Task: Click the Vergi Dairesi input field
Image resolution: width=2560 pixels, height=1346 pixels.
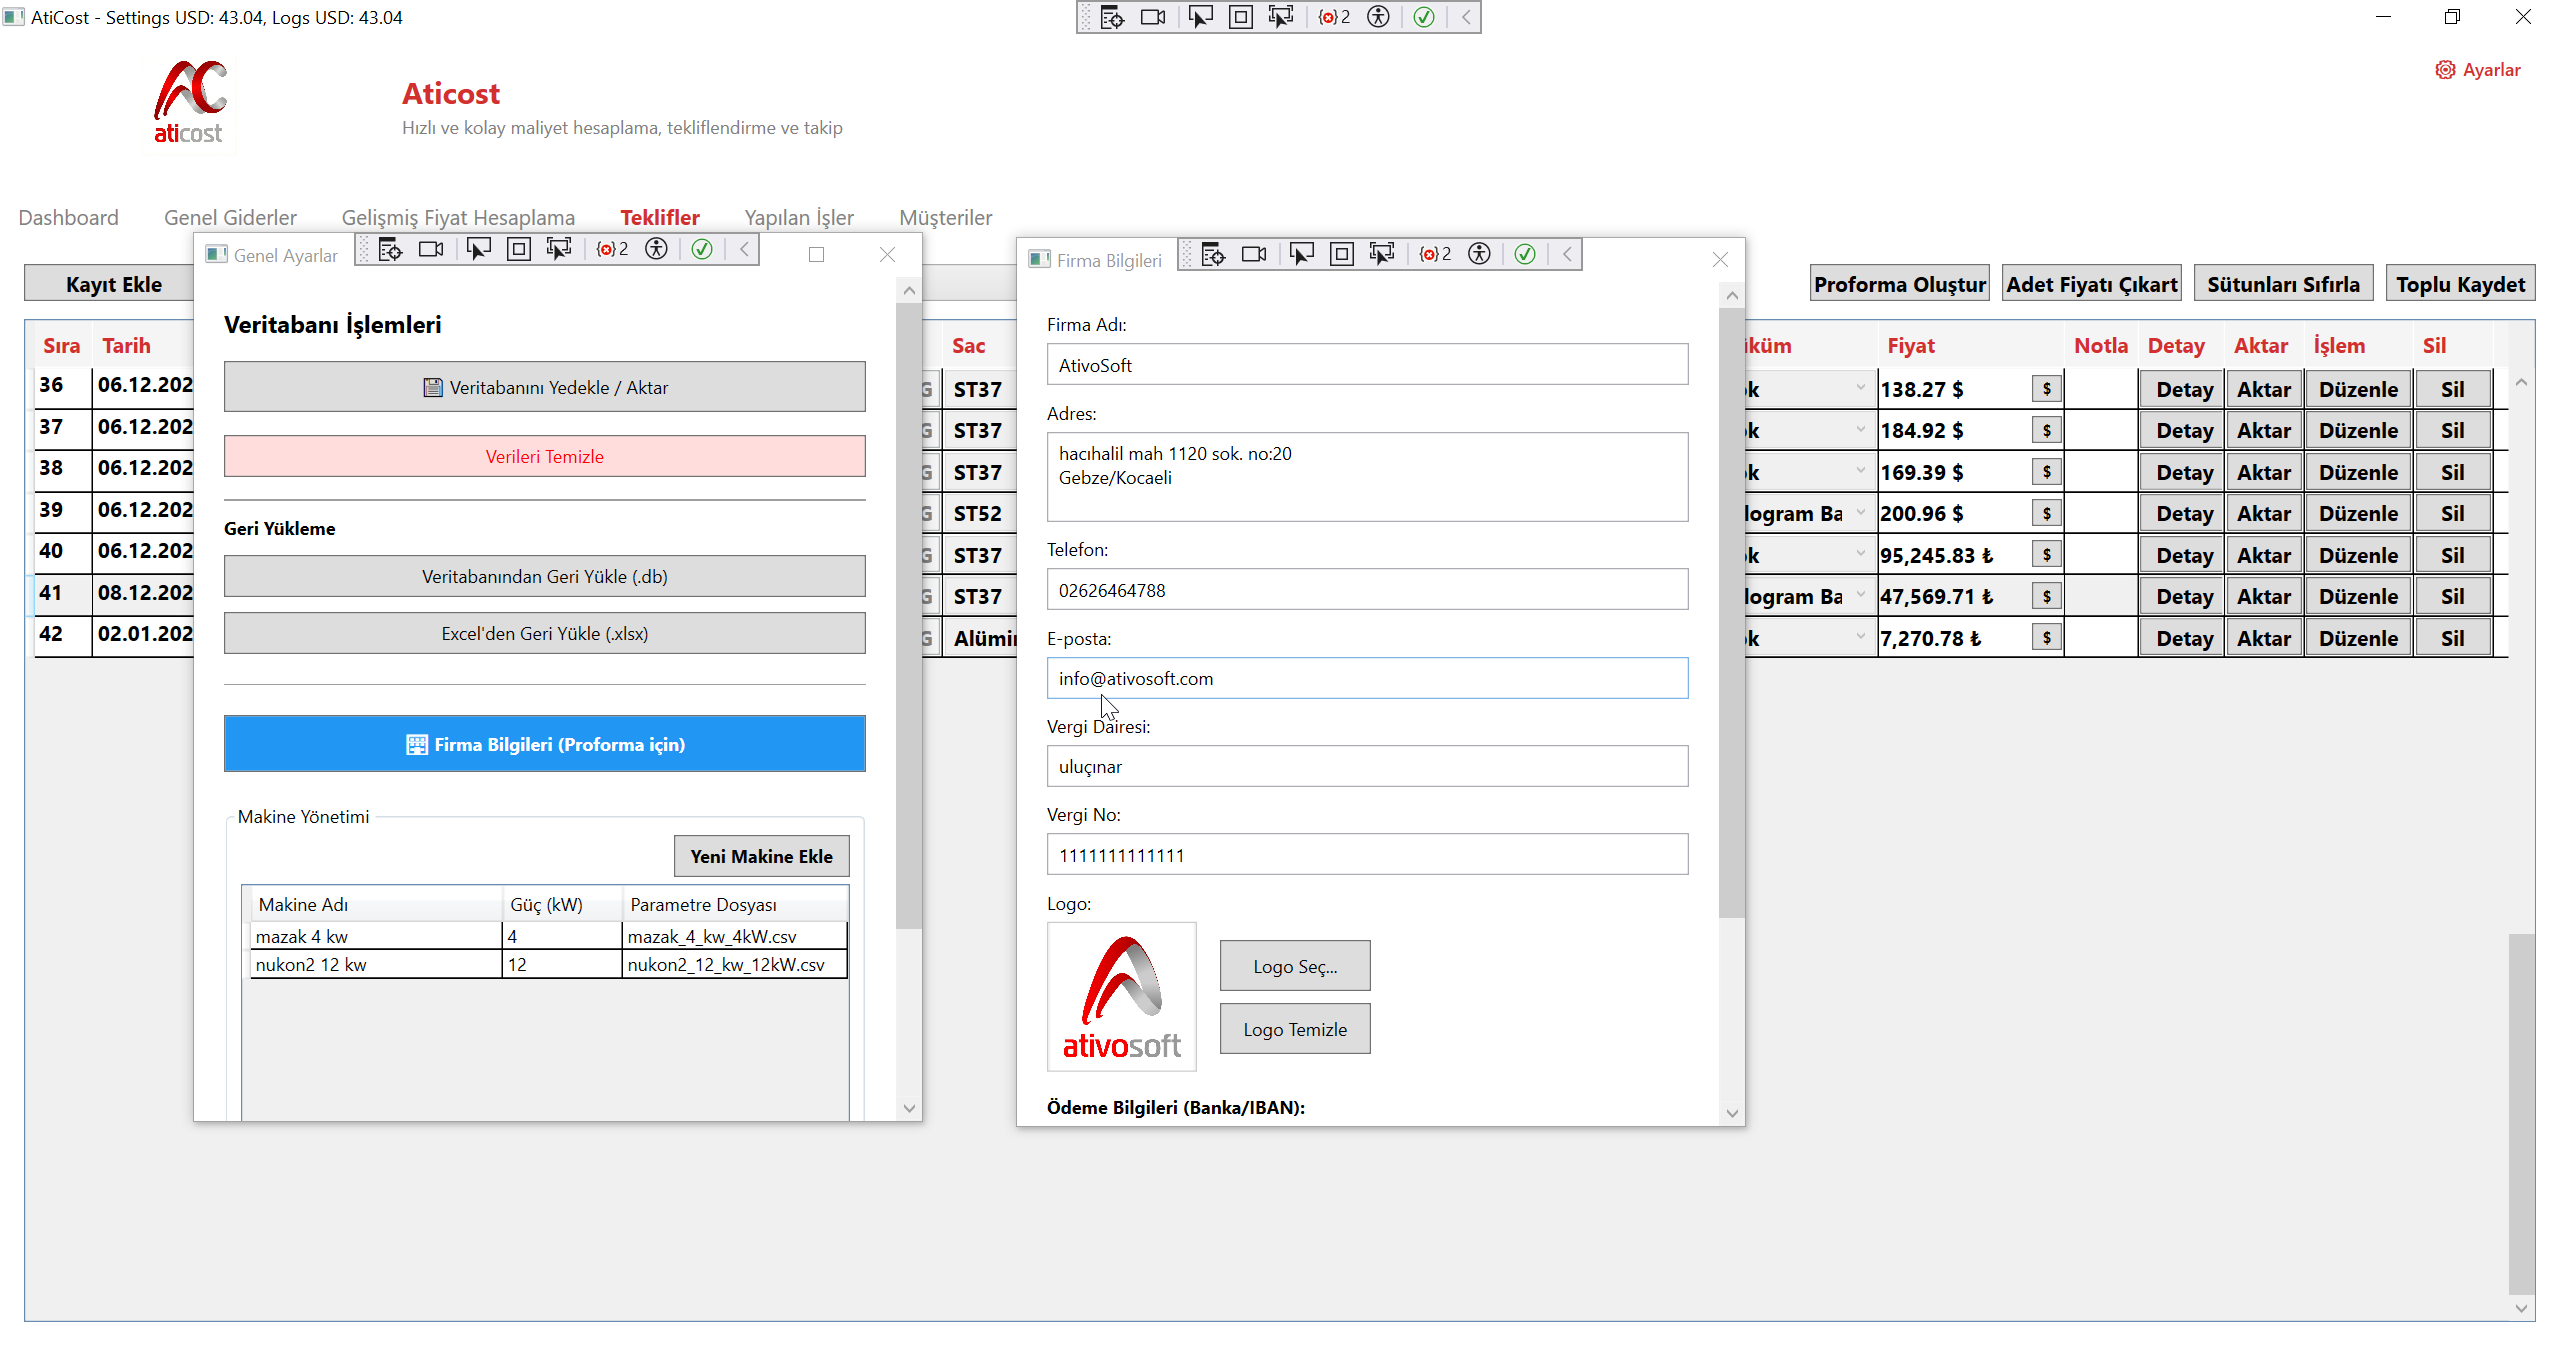Action: point(1366,766)
